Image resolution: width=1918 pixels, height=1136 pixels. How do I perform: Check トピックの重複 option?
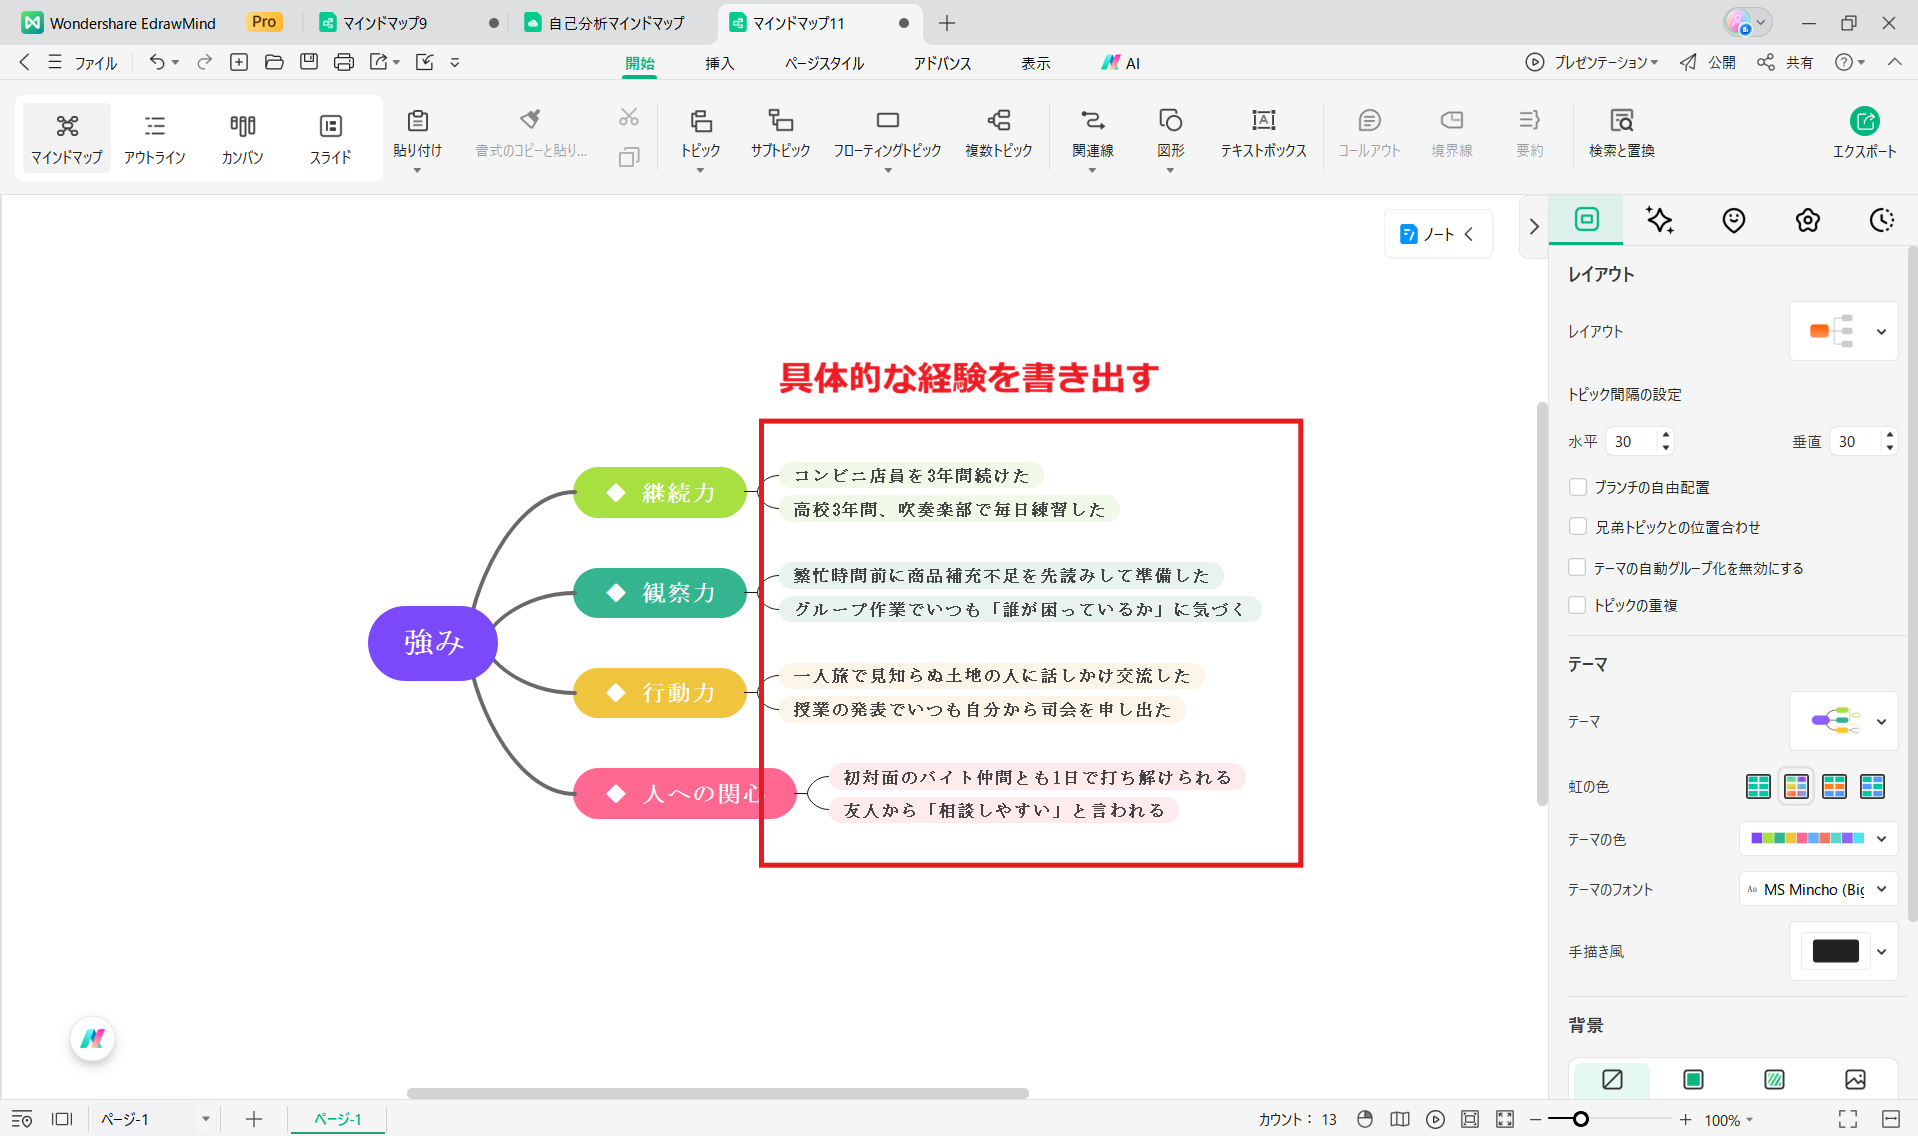[1578, 605]
